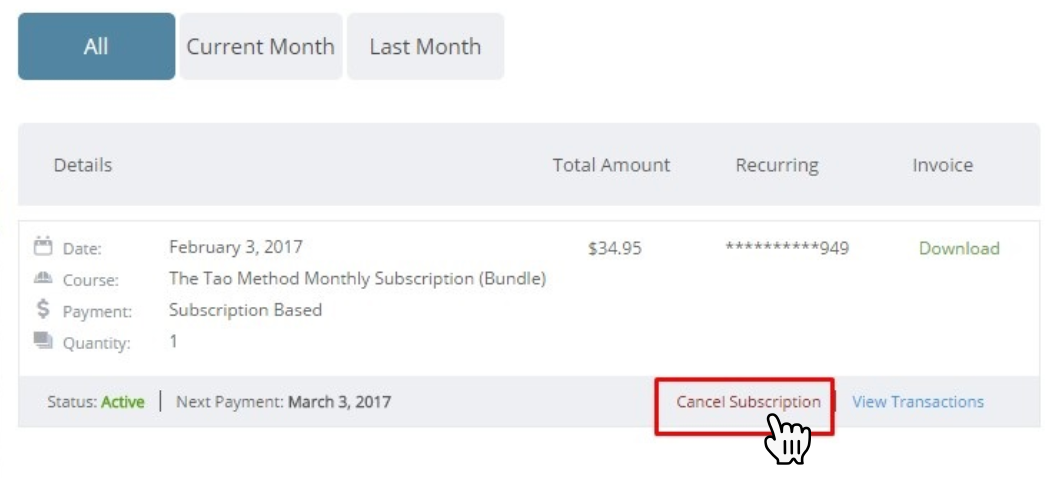The height and width of the screenshot is (478, 1056).
Task: Click the dollar sign icon beside Payment
Action: (42, 309)
